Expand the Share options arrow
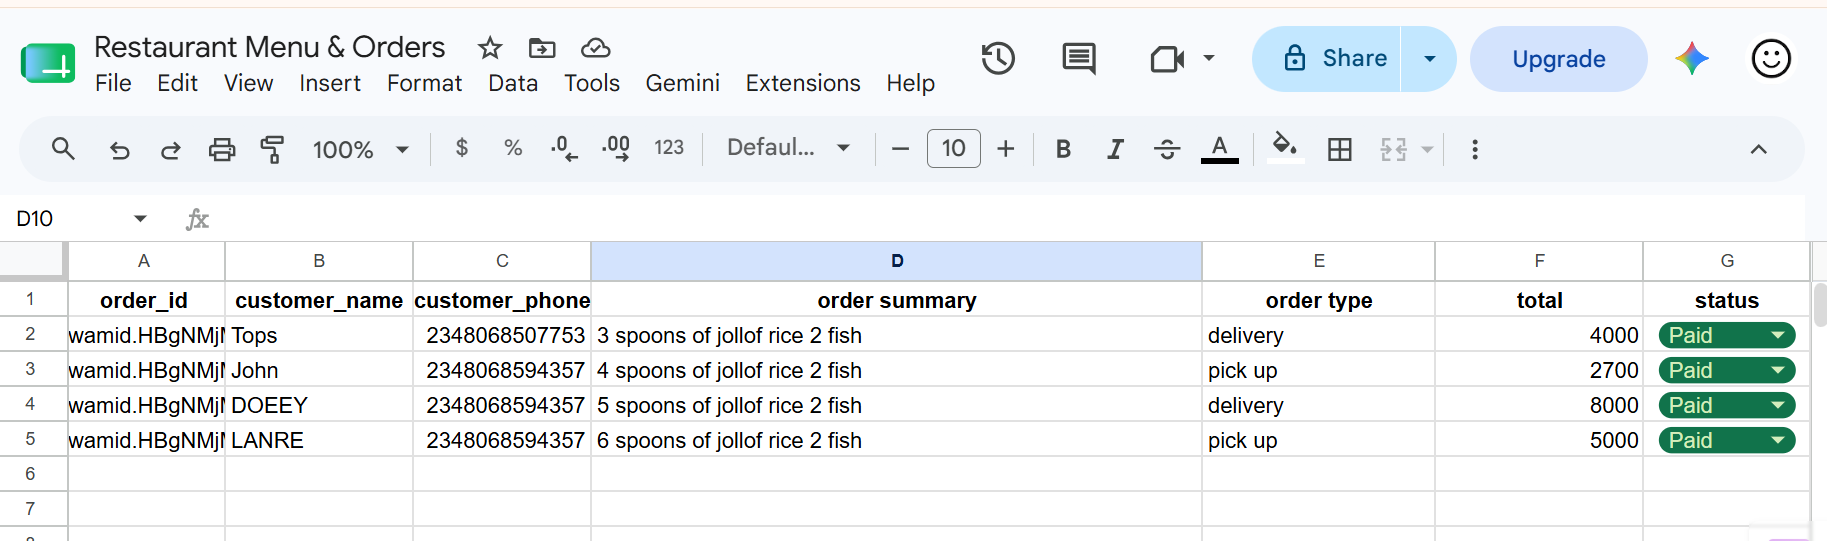 1430,59
